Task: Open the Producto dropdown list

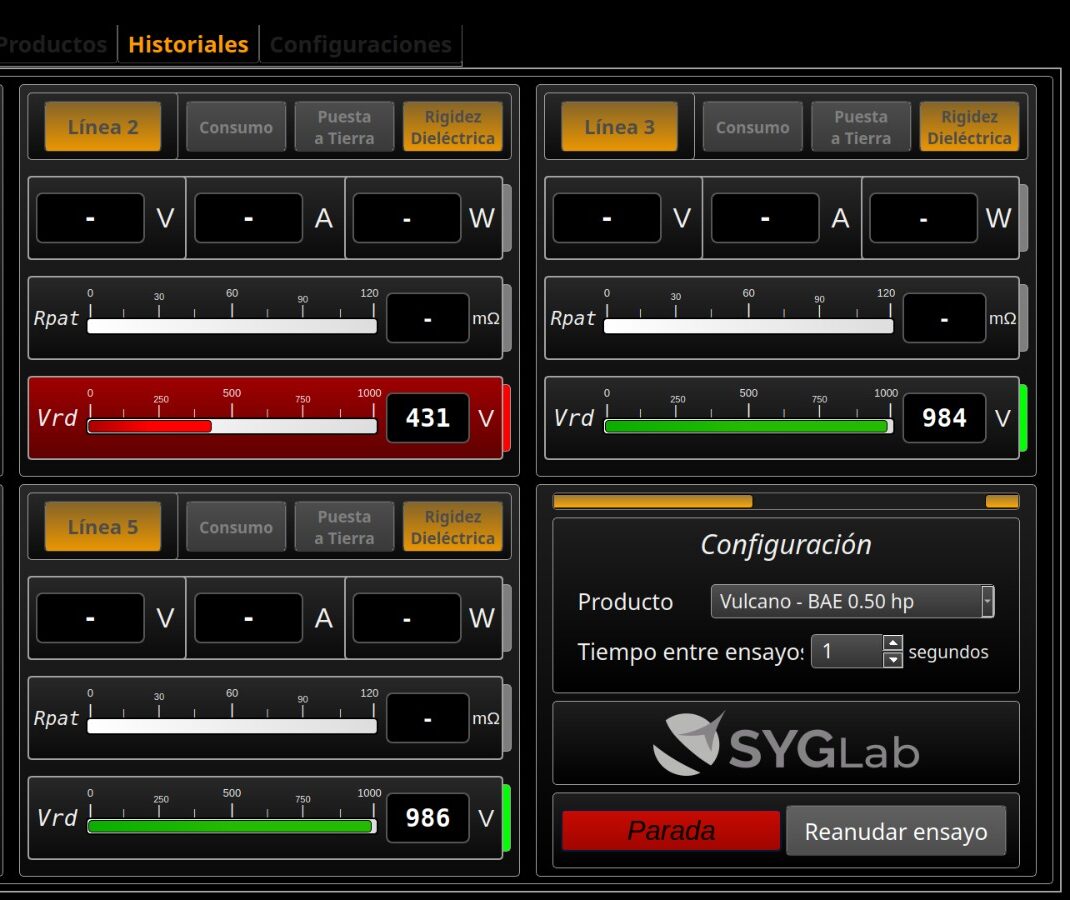Action: tap(852, 602)
